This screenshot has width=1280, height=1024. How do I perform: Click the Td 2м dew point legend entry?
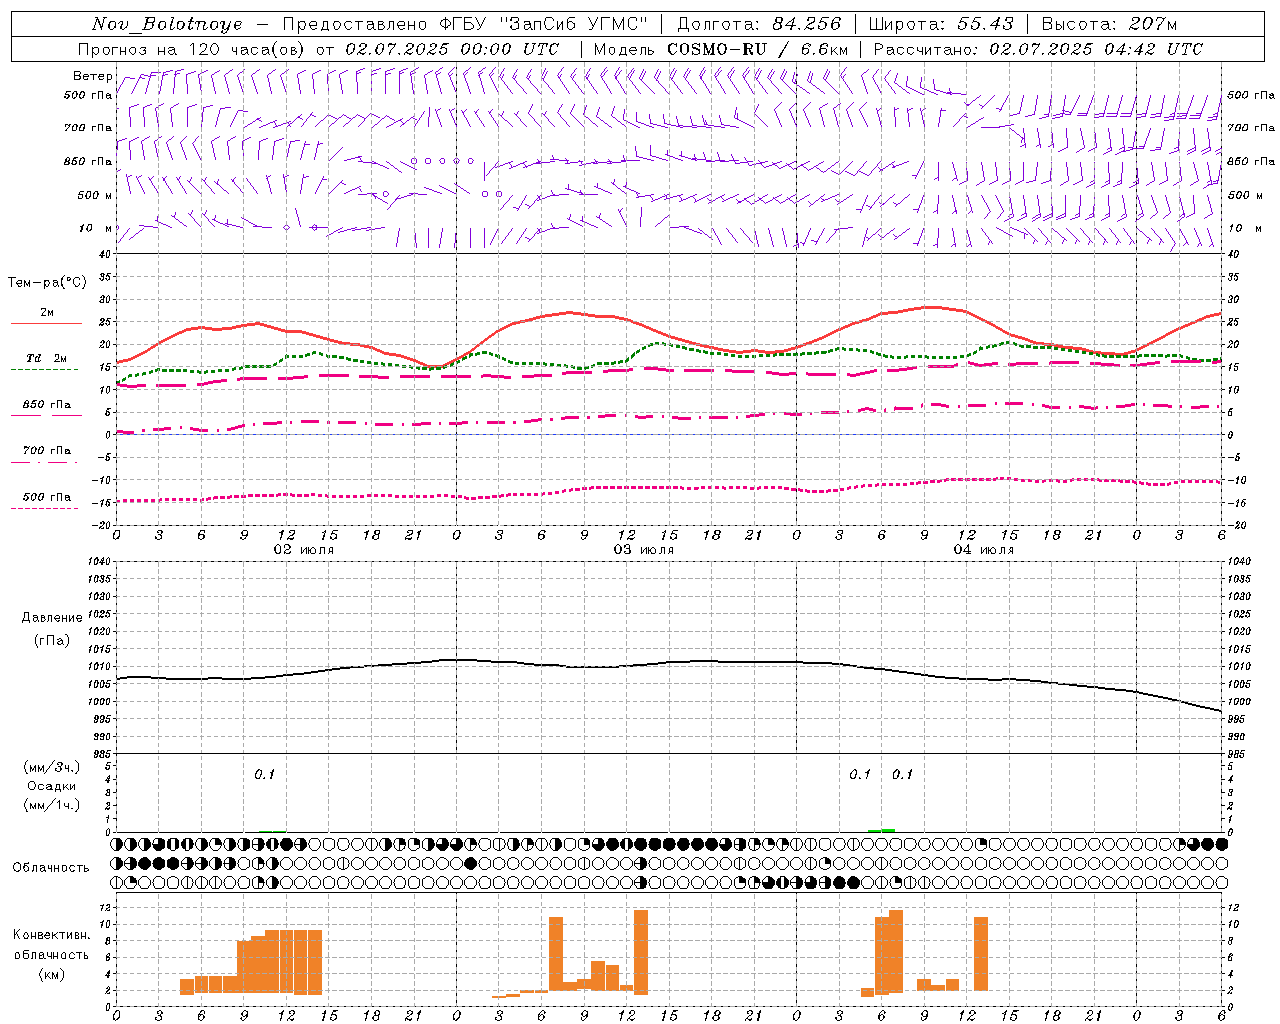[x=47, y=358]
